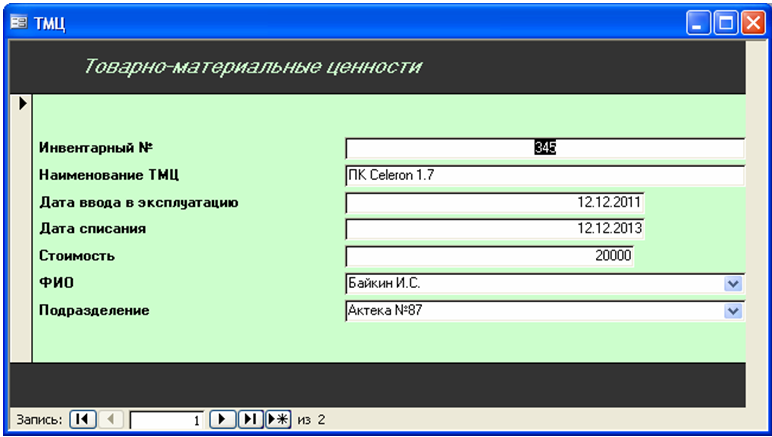Create a new blank record
772x437 pixels.
[x=277, y=420]
